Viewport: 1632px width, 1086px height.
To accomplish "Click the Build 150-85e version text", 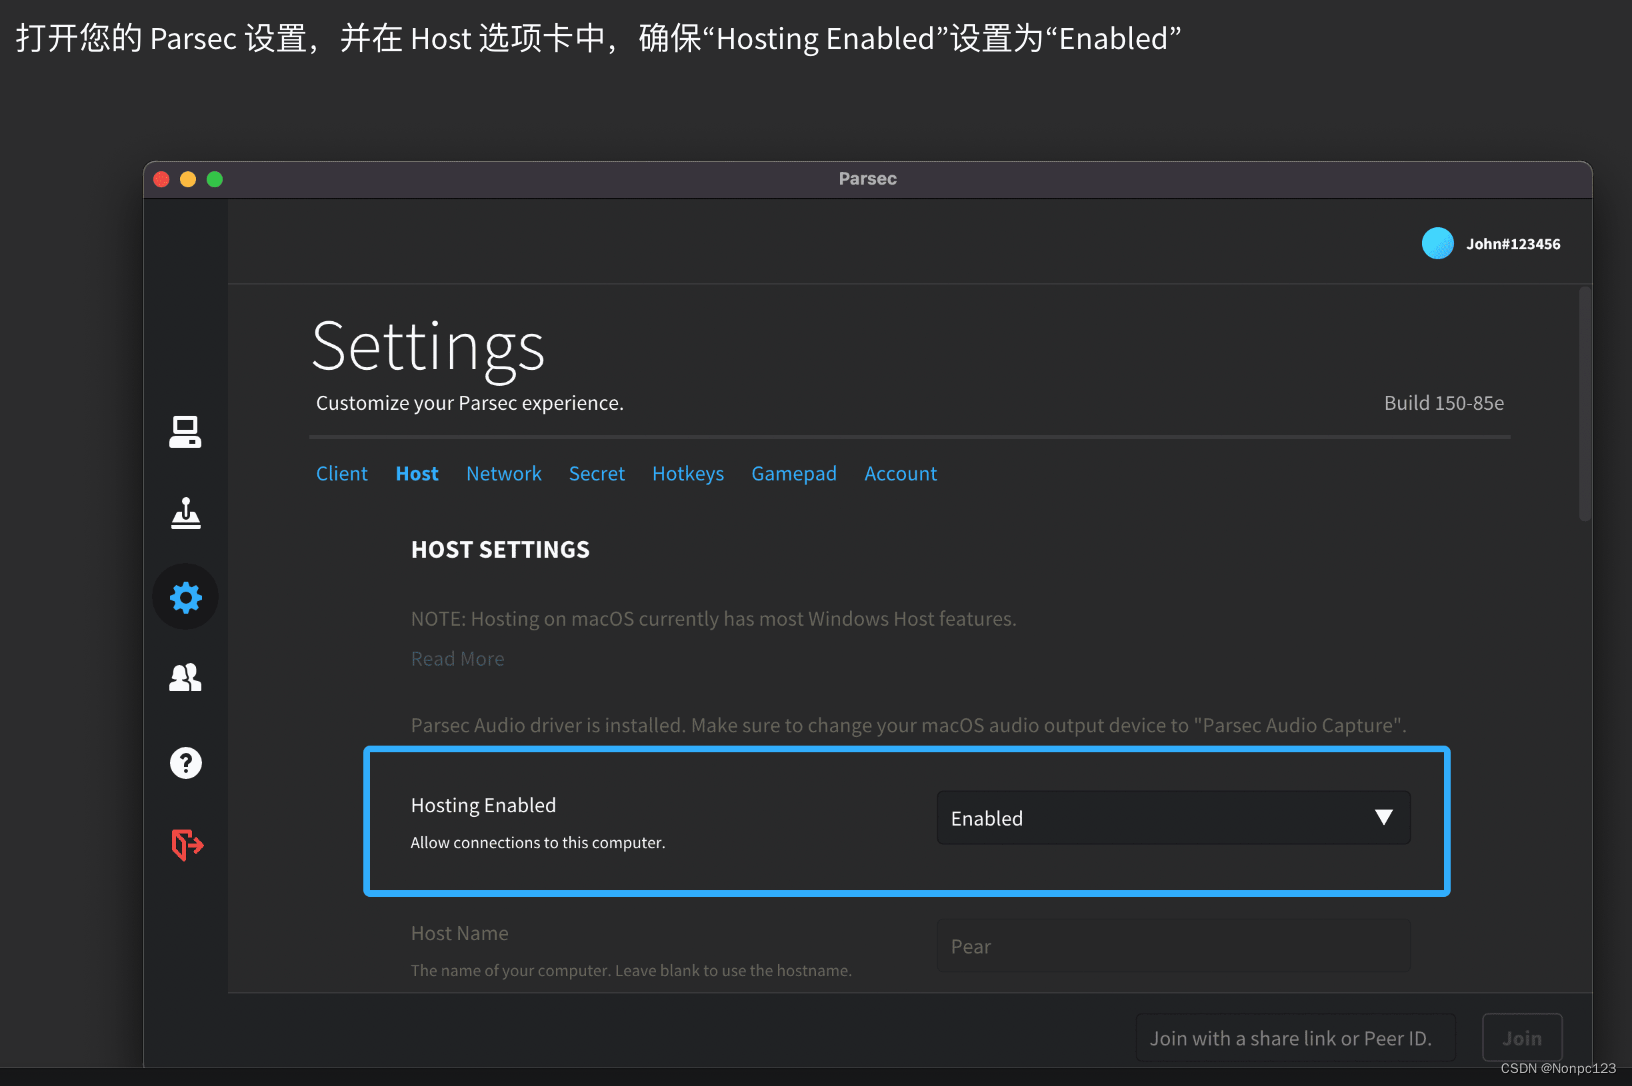I will 1444,403.
